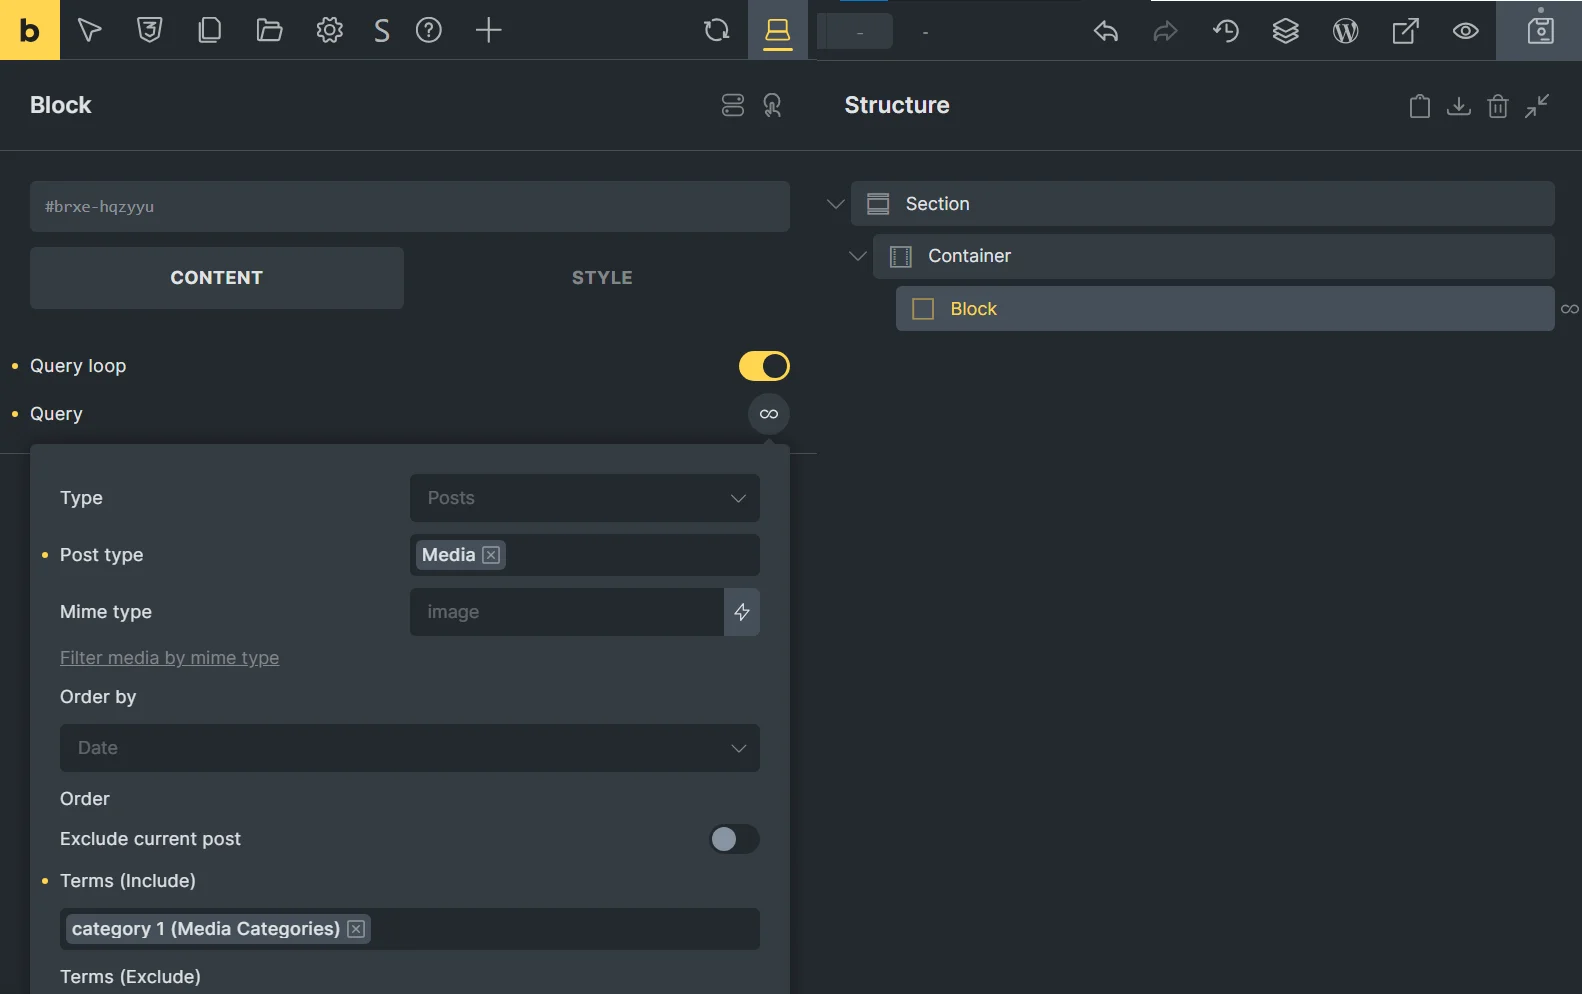Open the Type dropdown showing Posts

[x=584, y=498]
